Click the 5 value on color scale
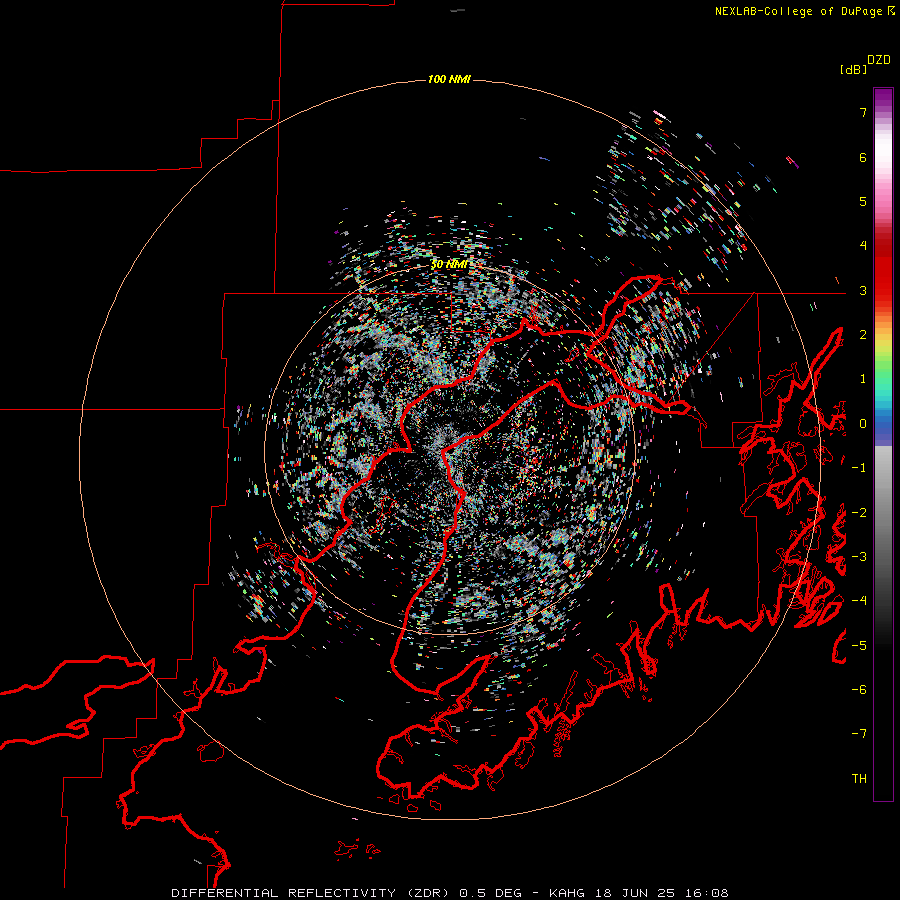900x900 pixels. tap(863, 201)
